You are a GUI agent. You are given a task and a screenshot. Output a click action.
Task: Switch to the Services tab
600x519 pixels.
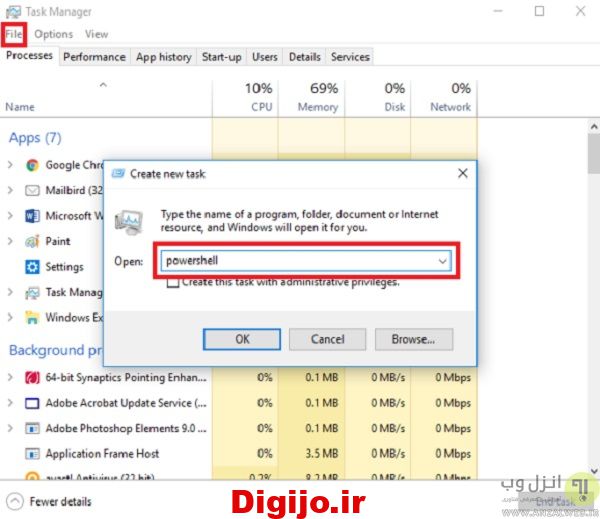(350, 57)
